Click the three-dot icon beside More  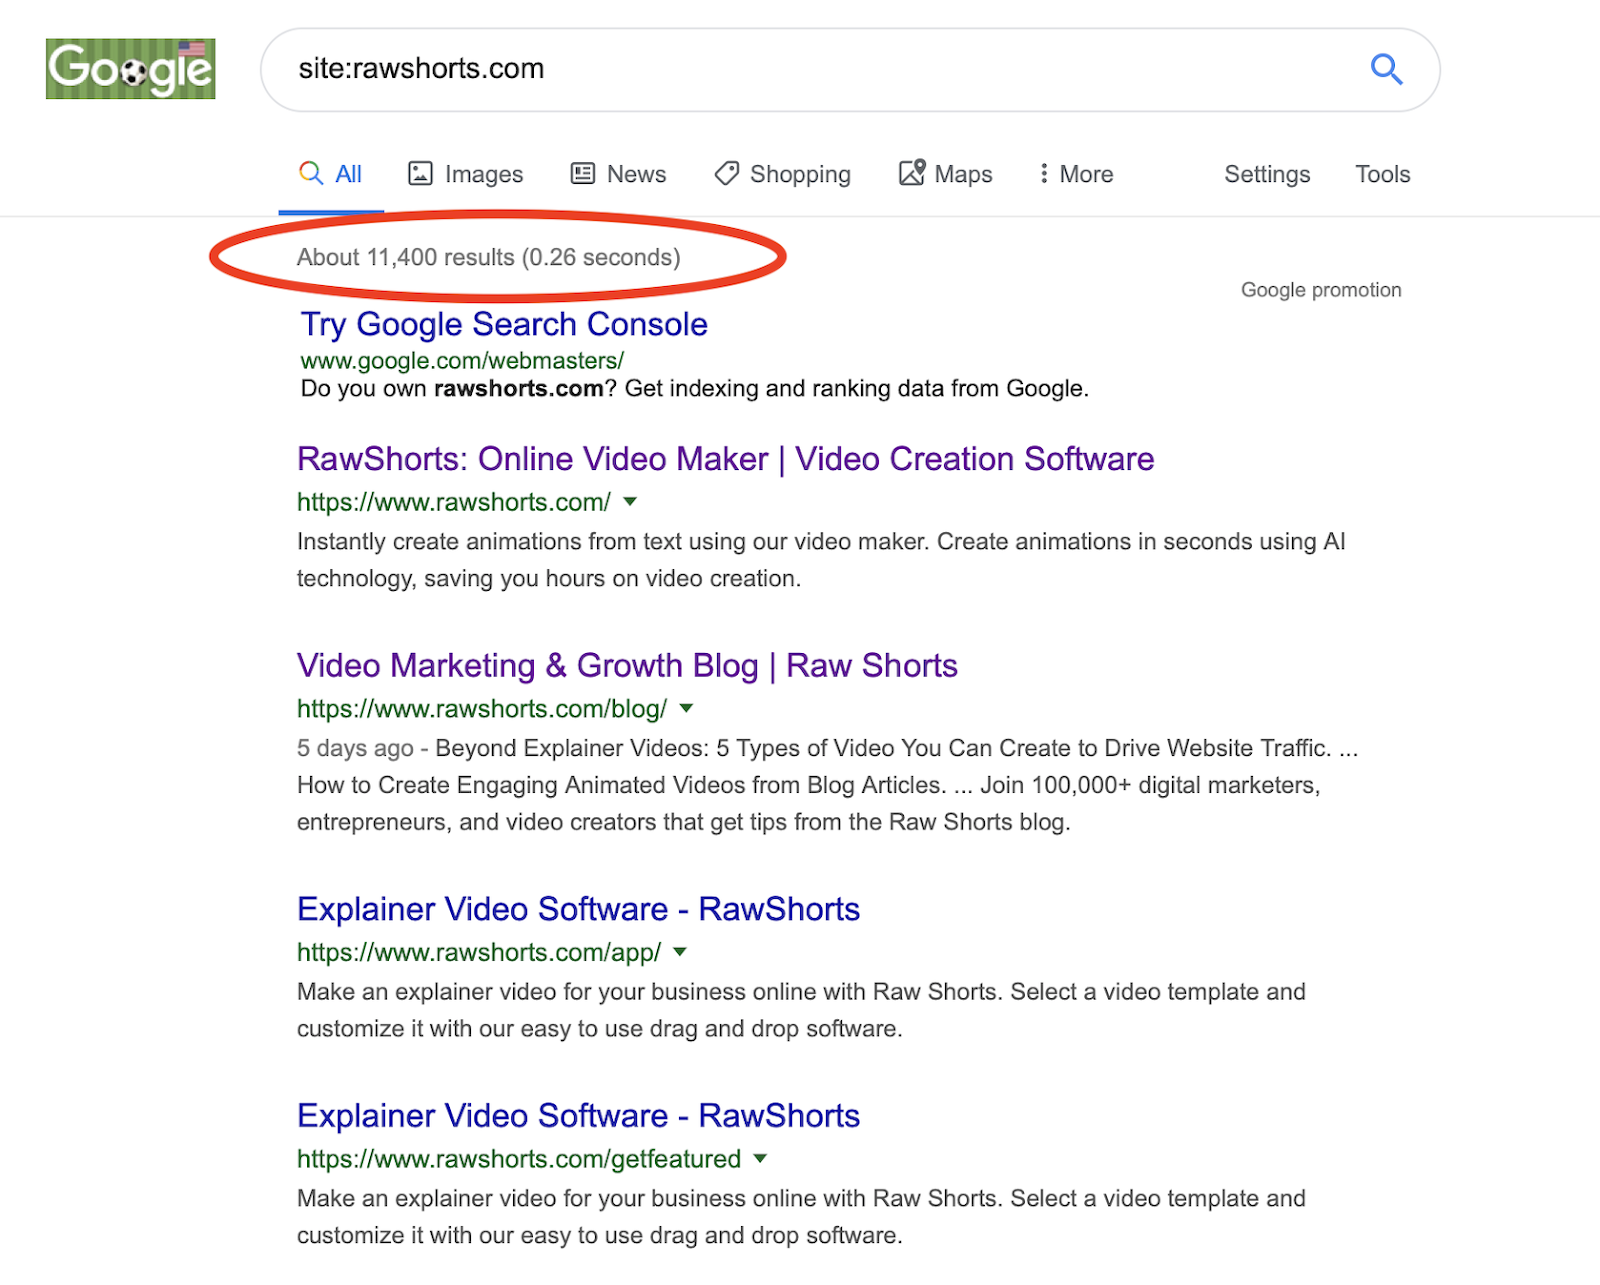pyautogui.click(x=1044, y=174)
